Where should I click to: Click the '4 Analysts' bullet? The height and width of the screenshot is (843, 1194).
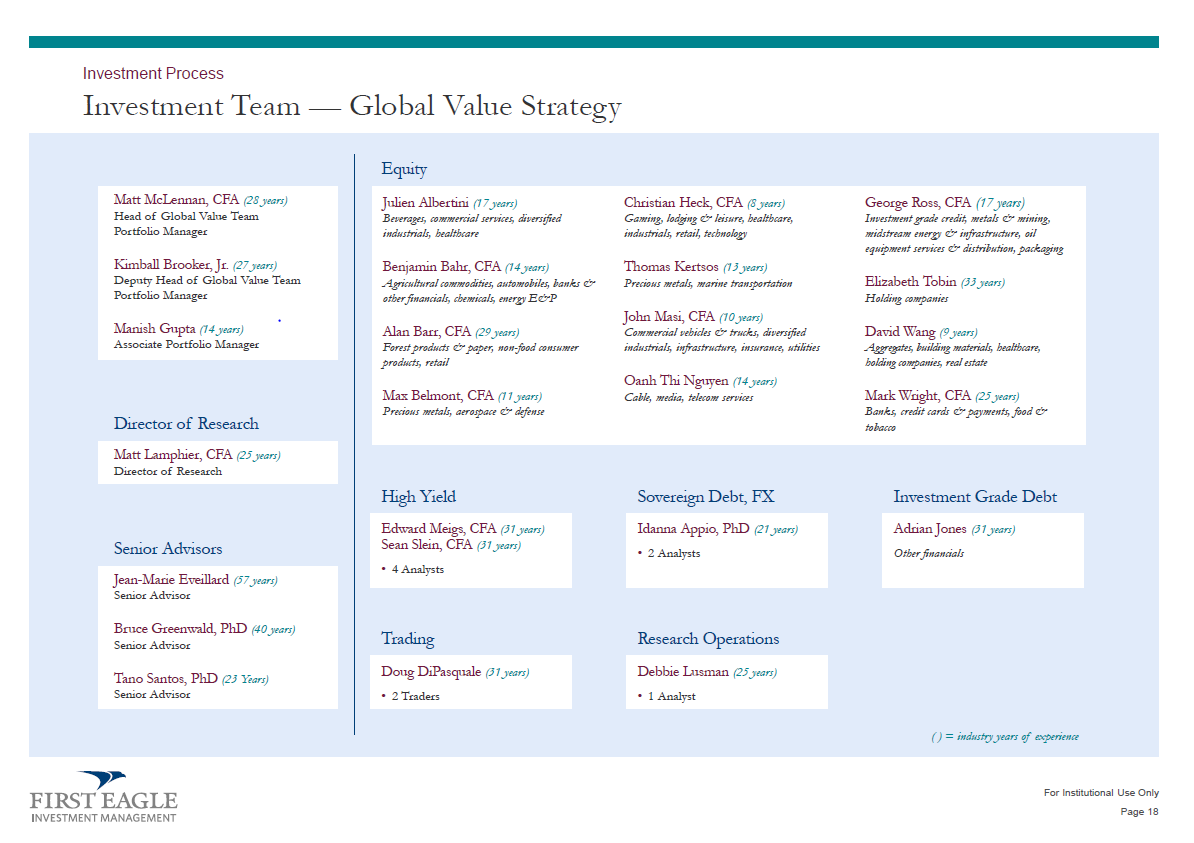coord(413,570)
